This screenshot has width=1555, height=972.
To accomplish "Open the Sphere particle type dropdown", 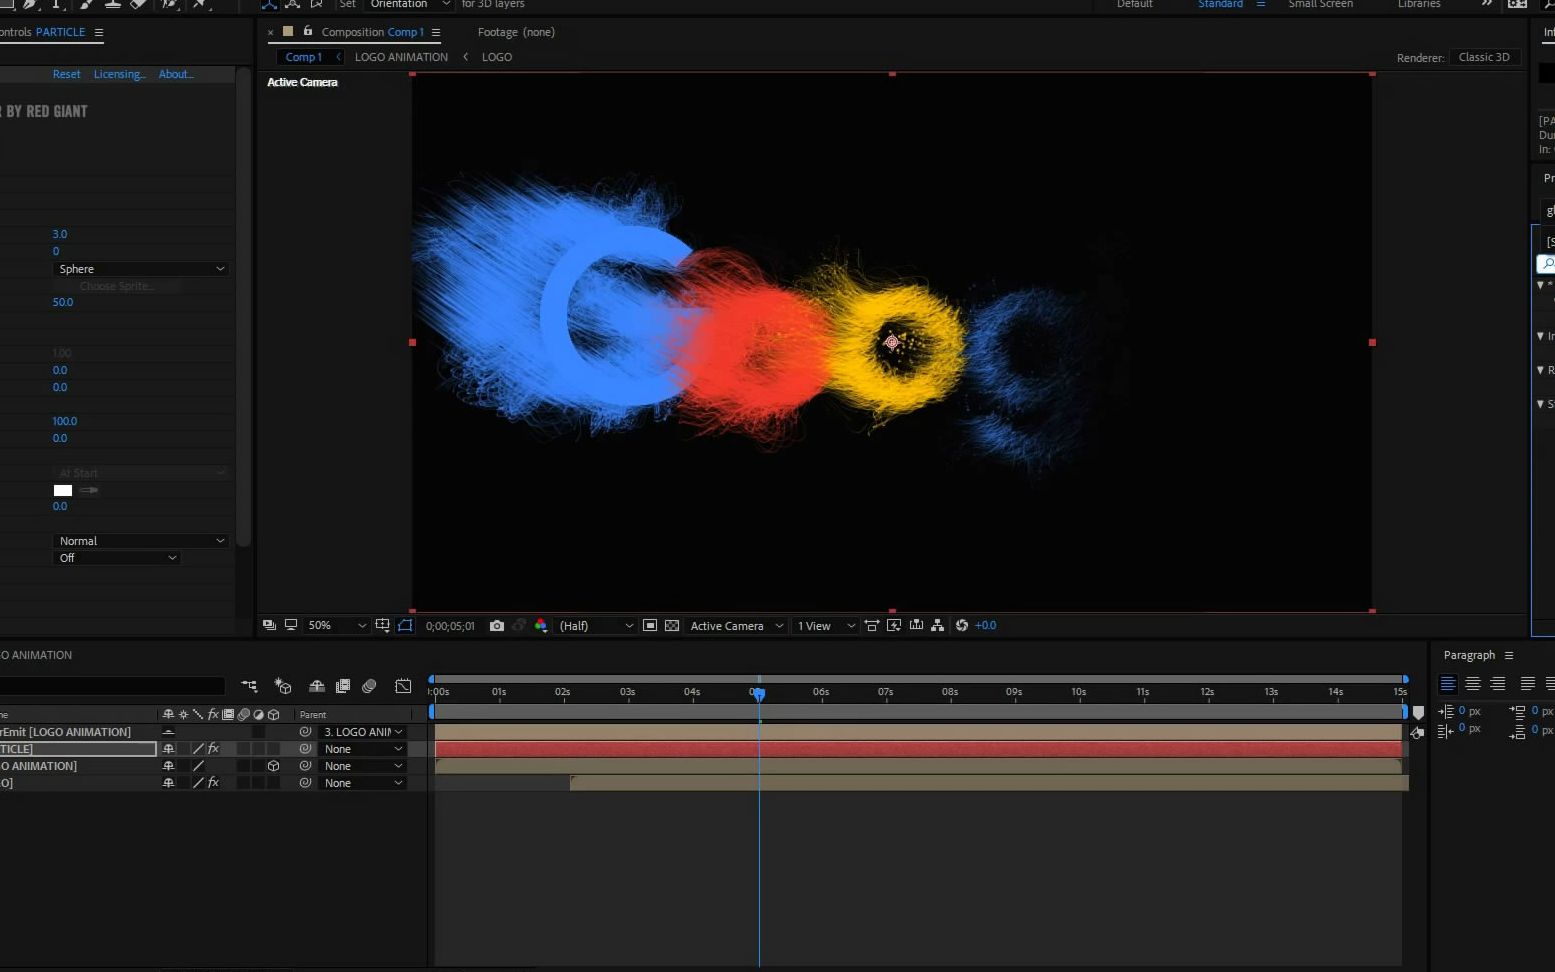I will tap(140, 269).
